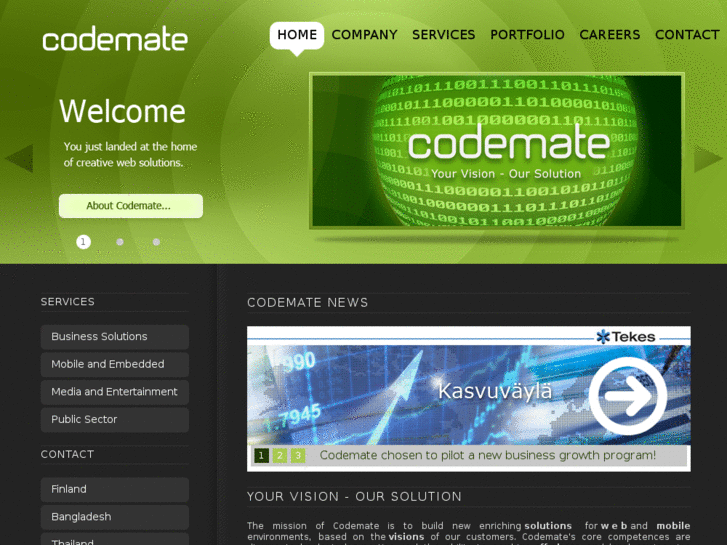This screenshot has width=727, height=545.
Task: Select the third hero slide dot
Action: (156, 242)
